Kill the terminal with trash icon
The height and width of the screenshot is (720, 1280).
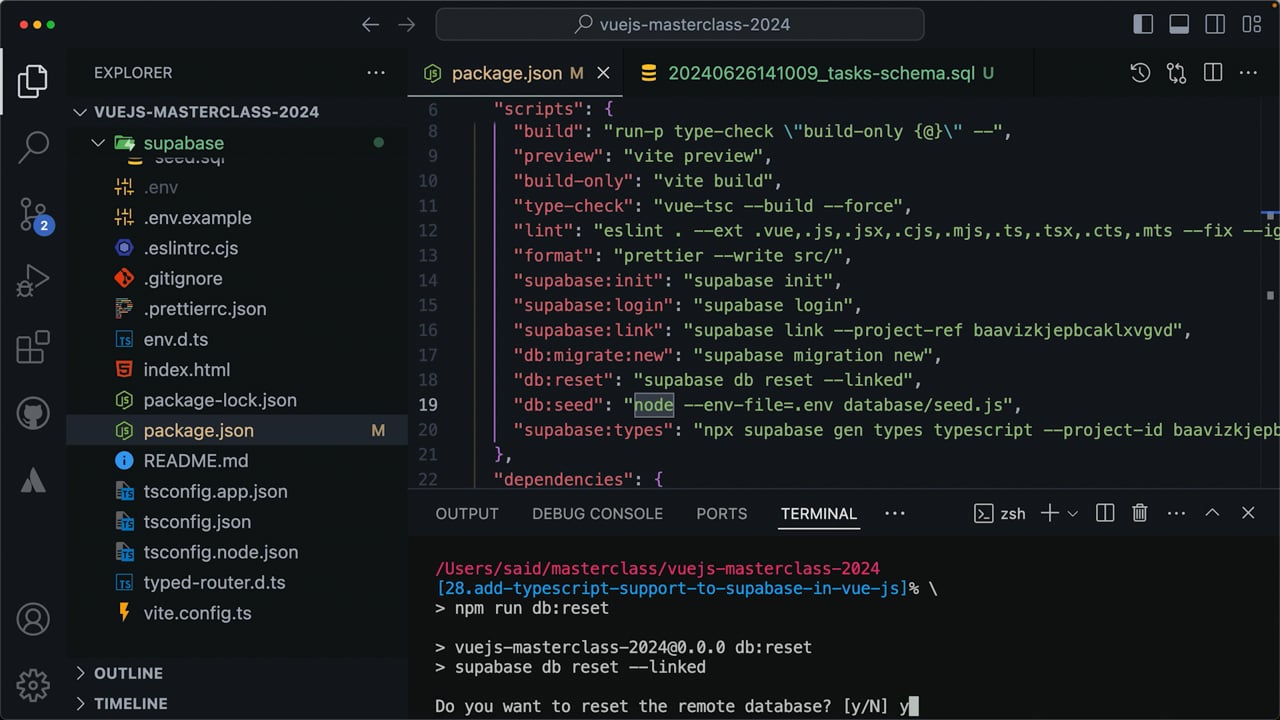point(1140,513)
